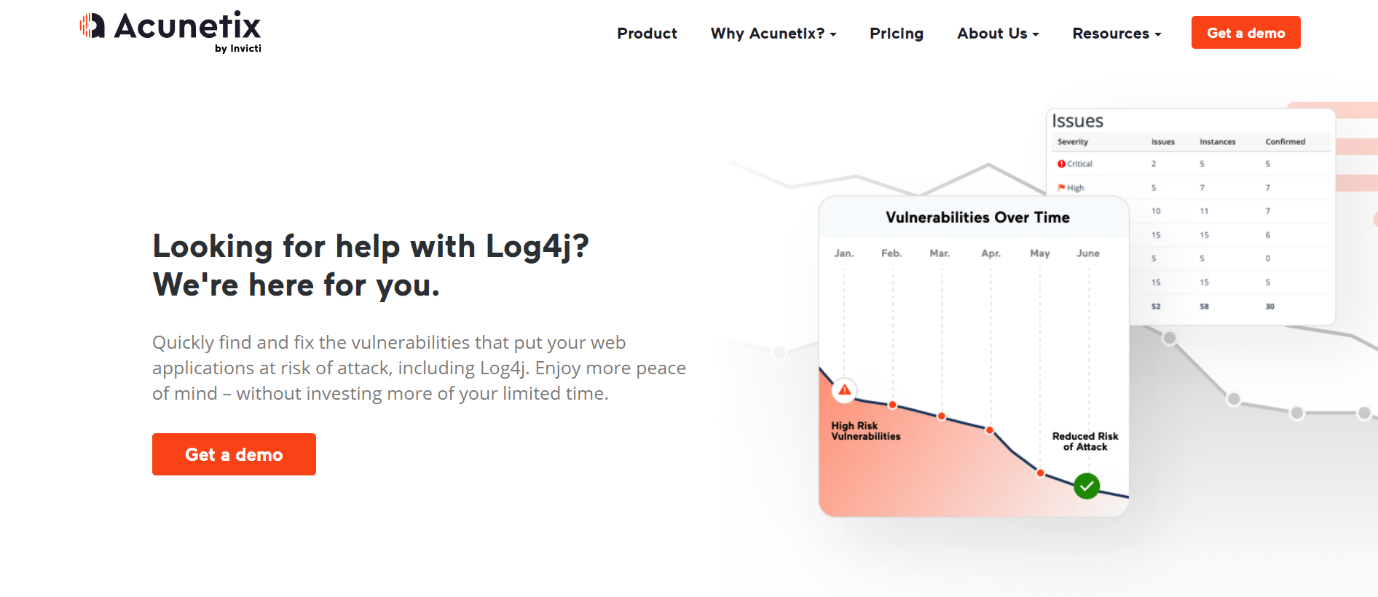Click the Instances column header
Screen dimensions: 1378x597
click(1218, 142)
